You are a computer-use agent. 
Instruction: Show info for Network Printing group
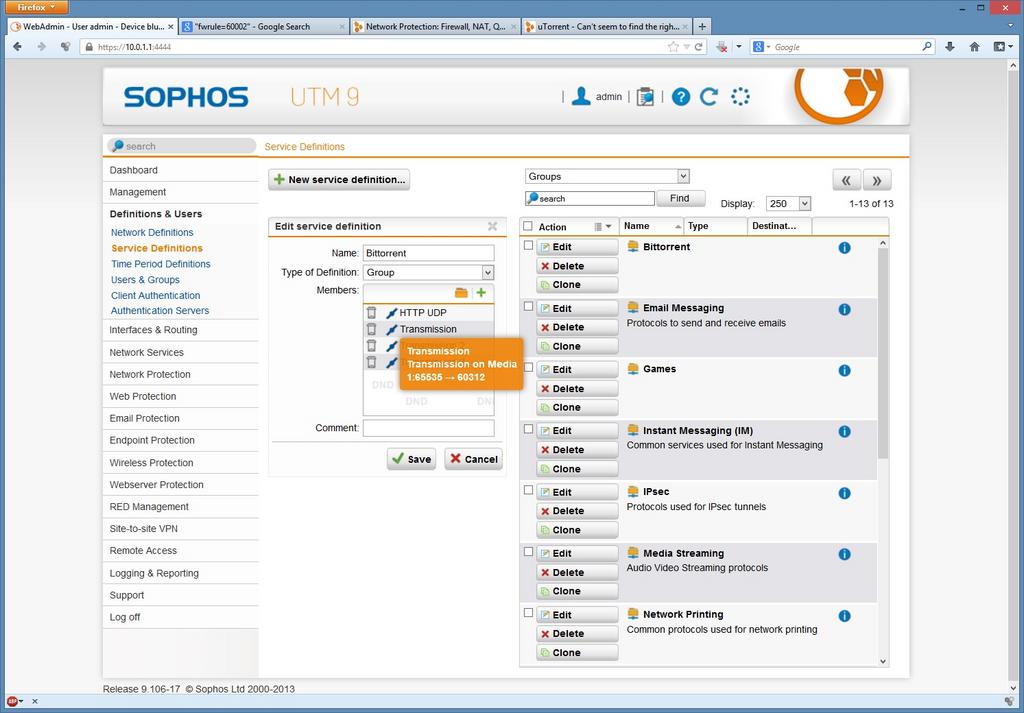coord(844,616)
